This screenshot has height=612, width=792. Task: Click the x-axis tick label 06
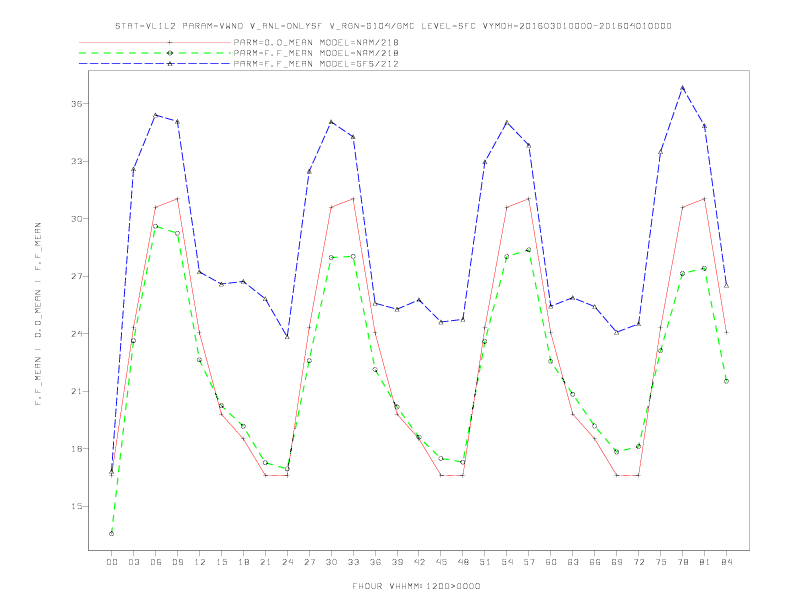[x=156, y=562]
